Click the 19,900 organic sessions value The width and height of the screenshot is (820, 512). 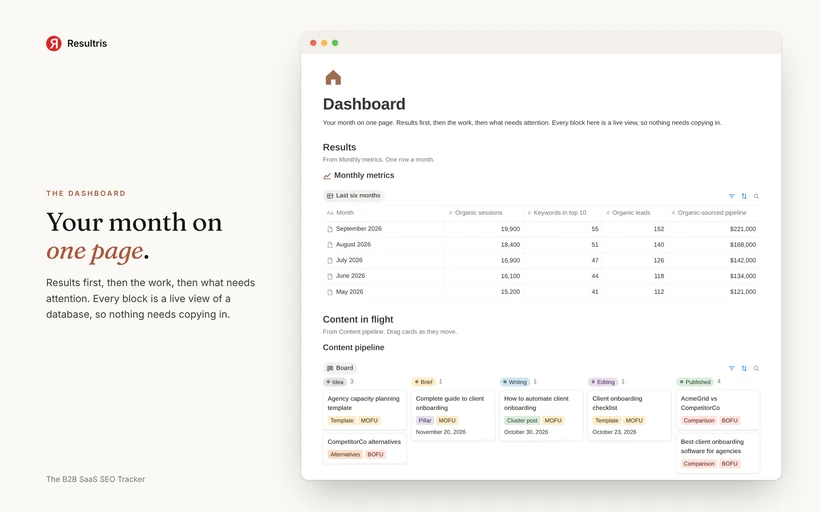[x=510, y=229]
